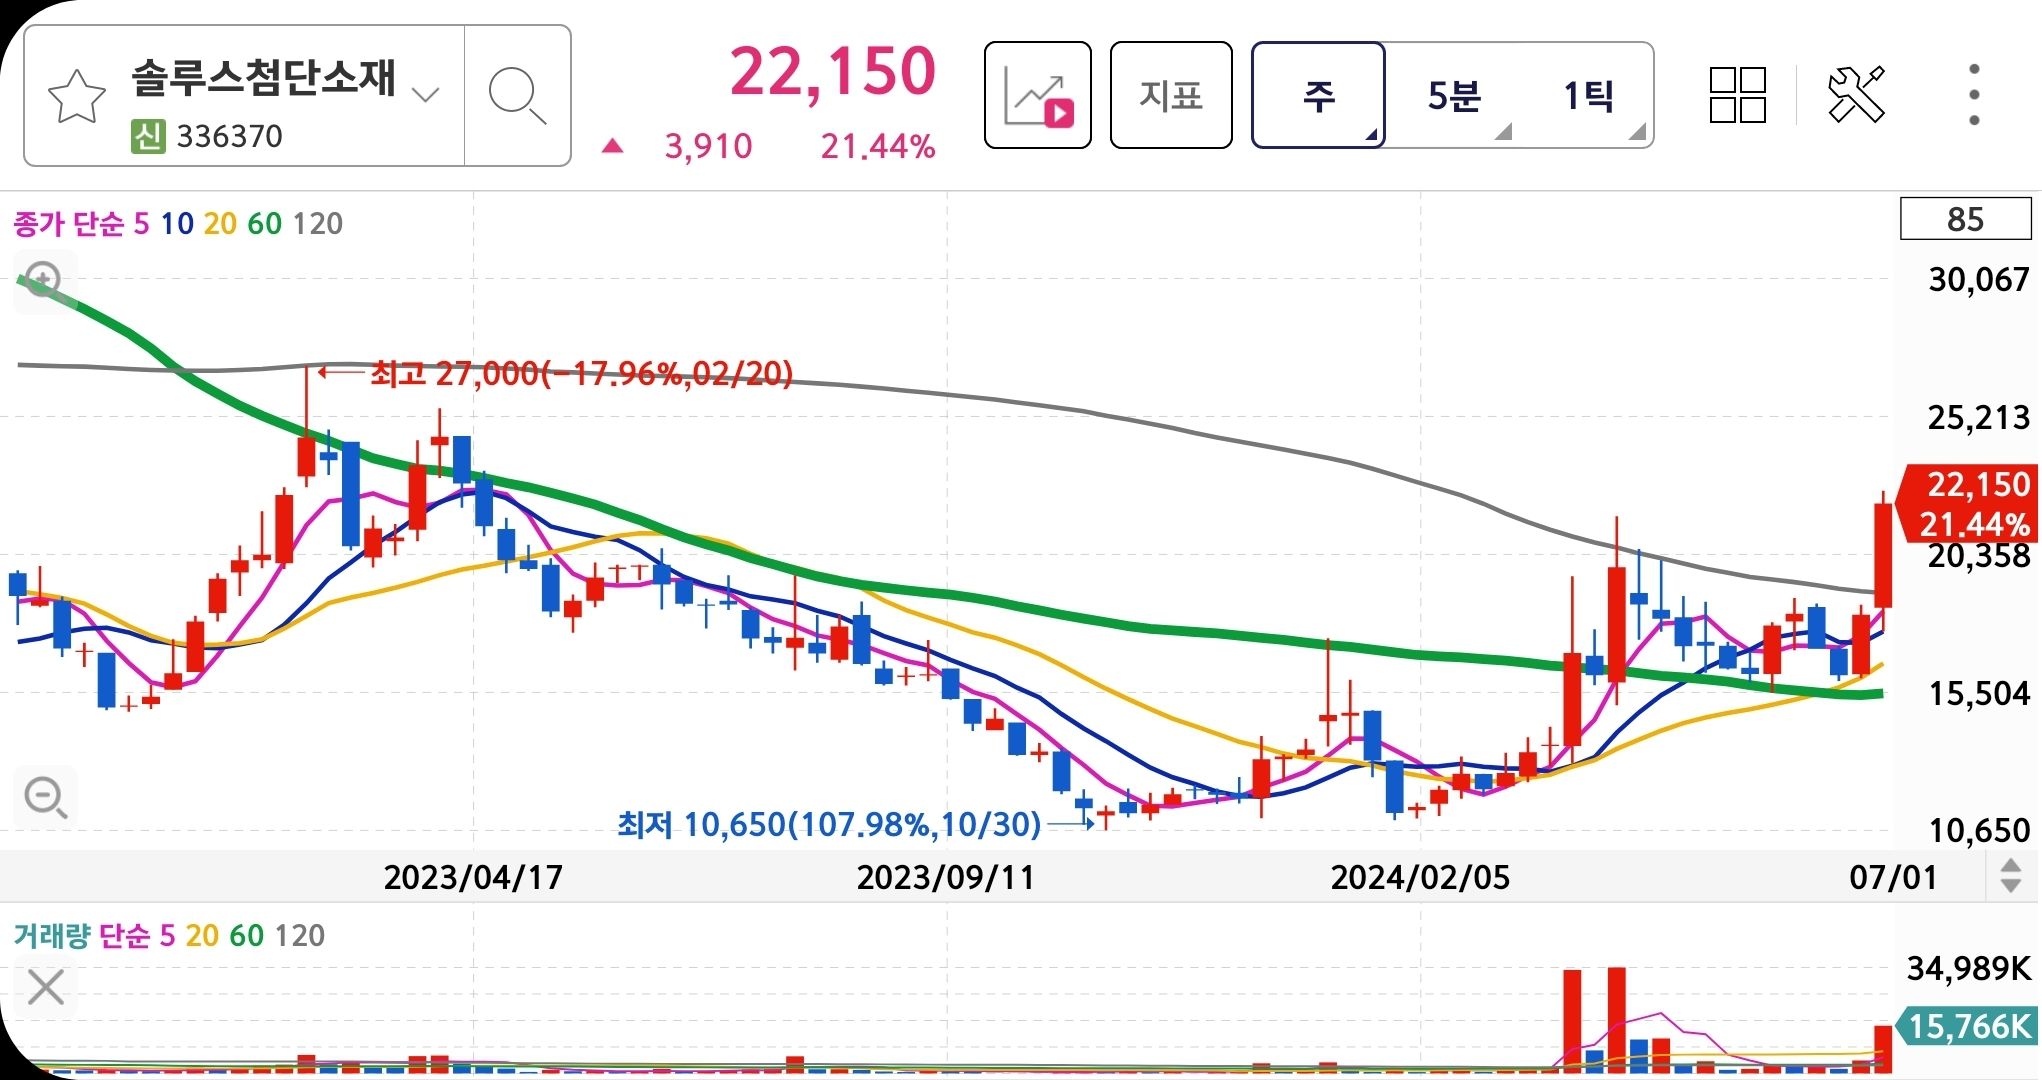Viewport: 2042px width, 1080px height.
Task: Zoom in the chart with plus magnifier
Action: tap(44, 281)
